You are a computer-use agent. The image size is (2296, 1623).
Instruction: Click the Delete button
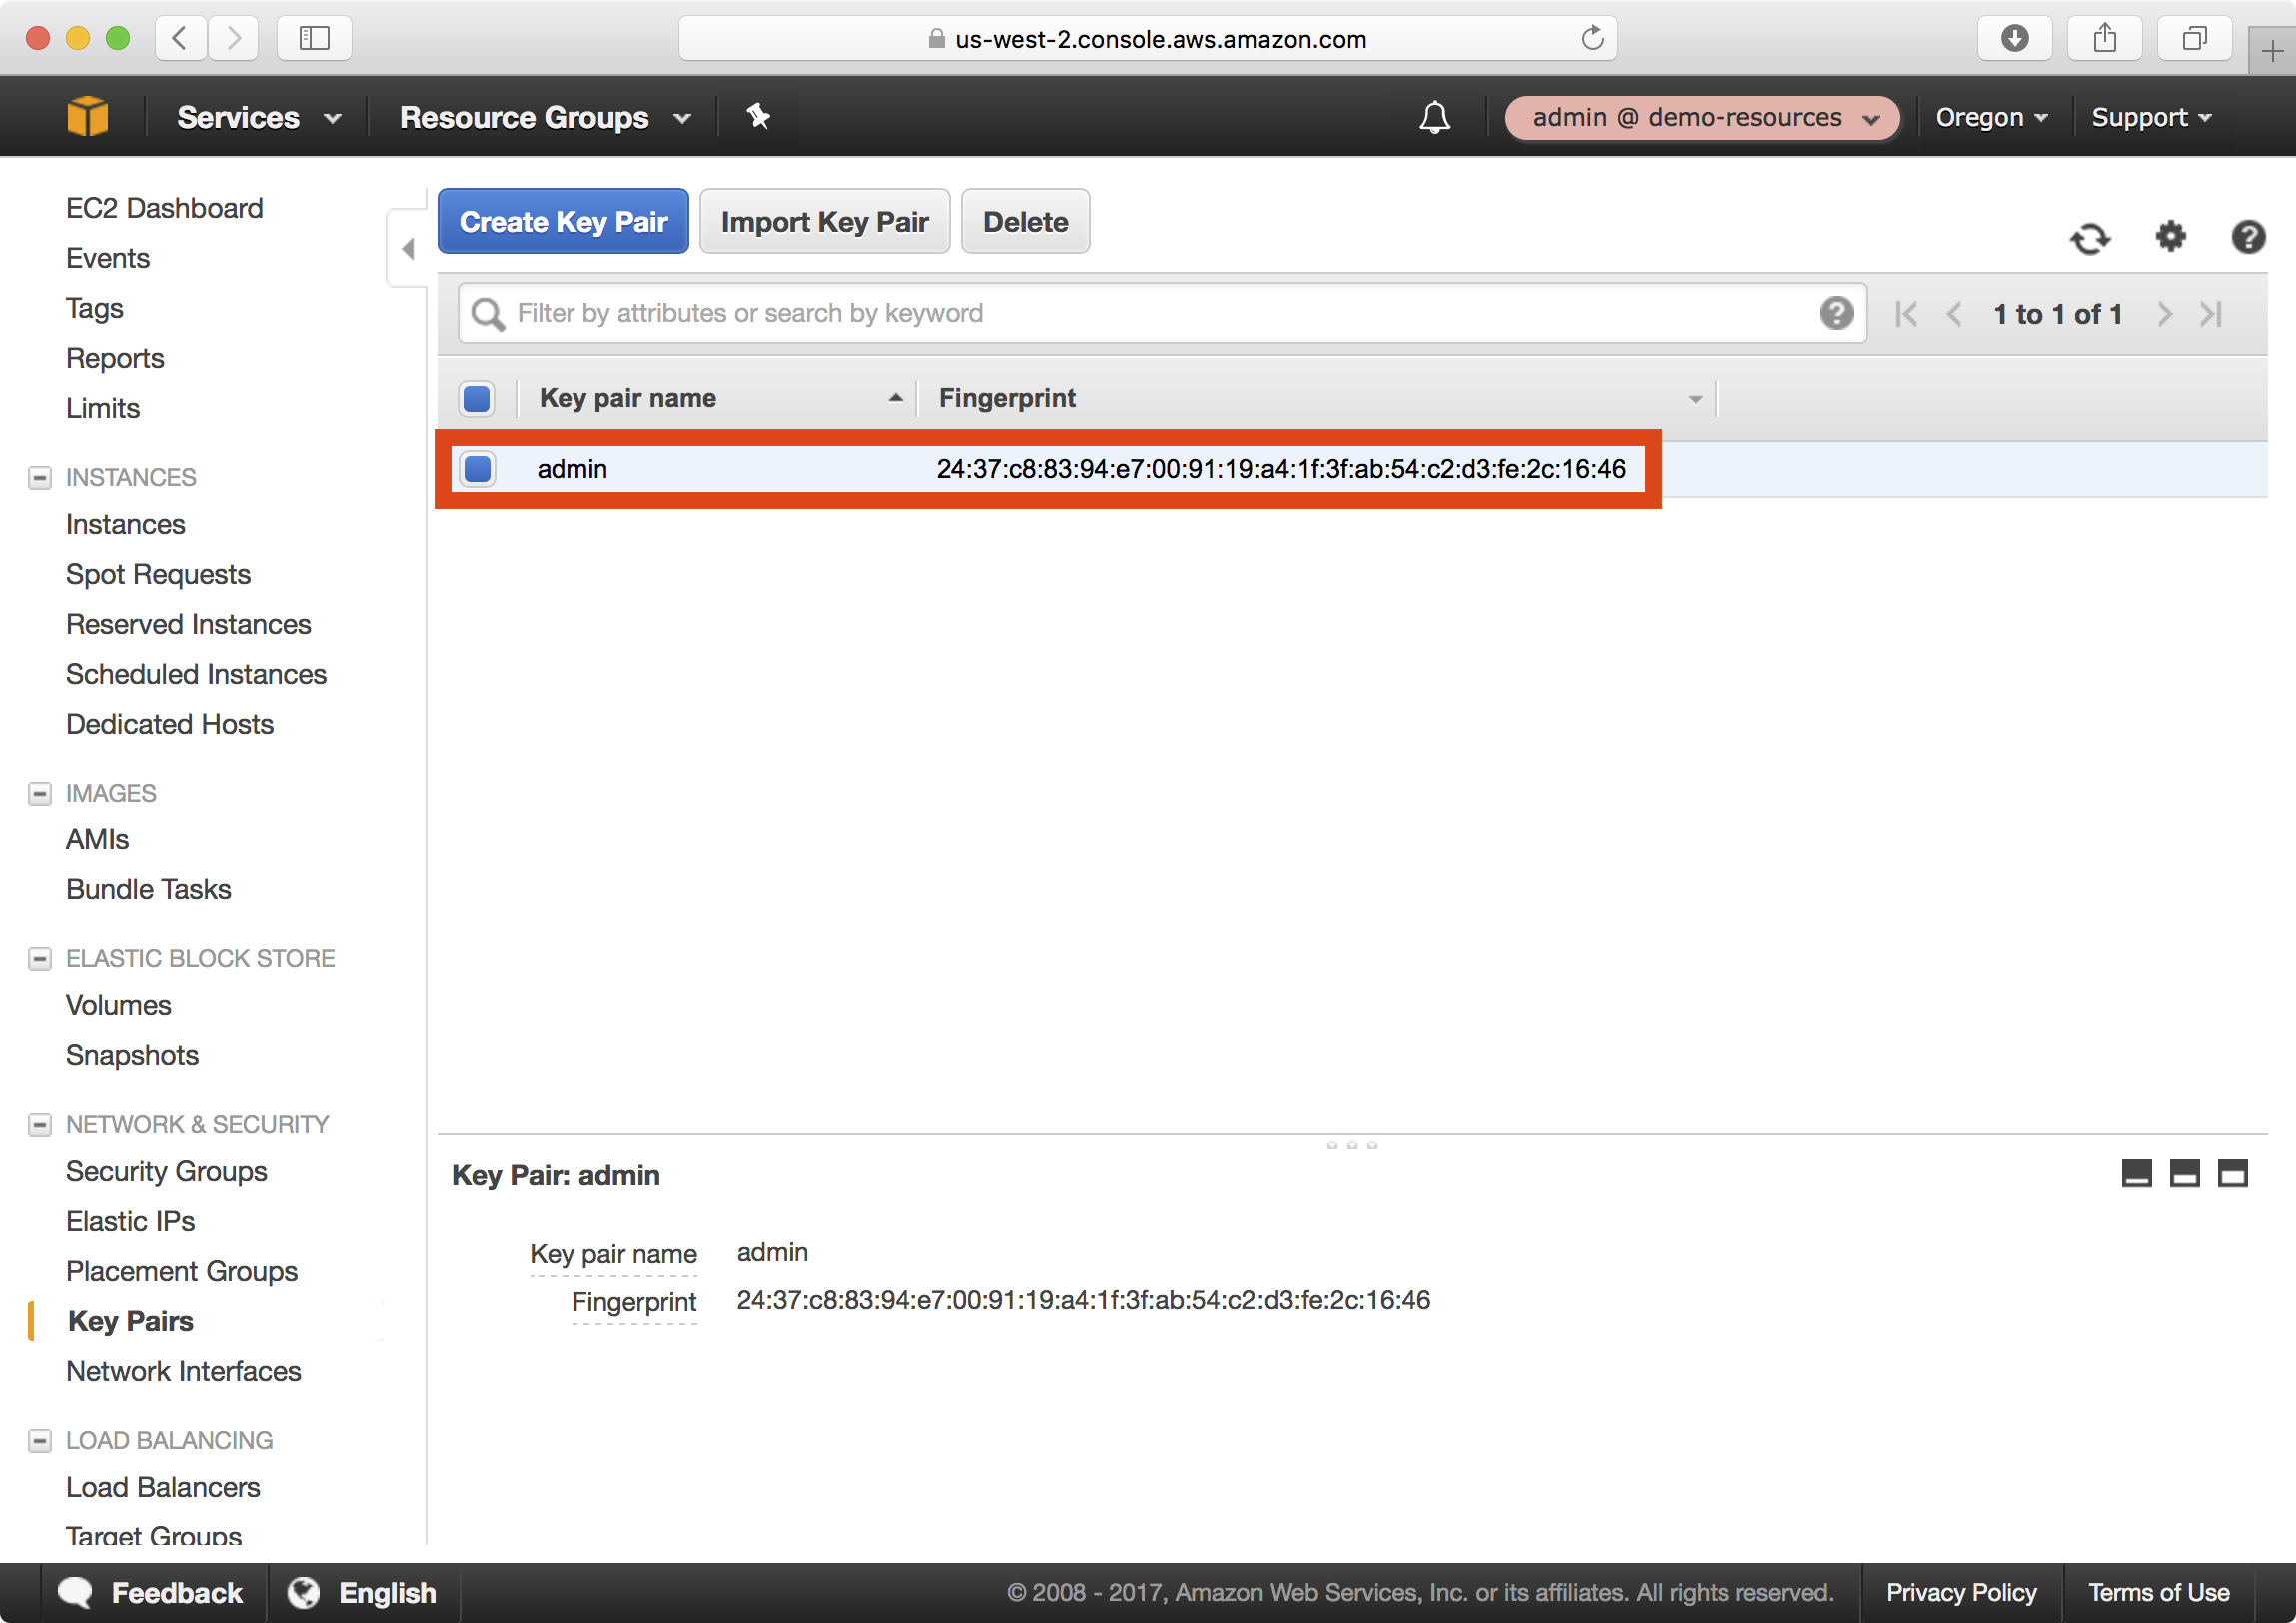1026,221
